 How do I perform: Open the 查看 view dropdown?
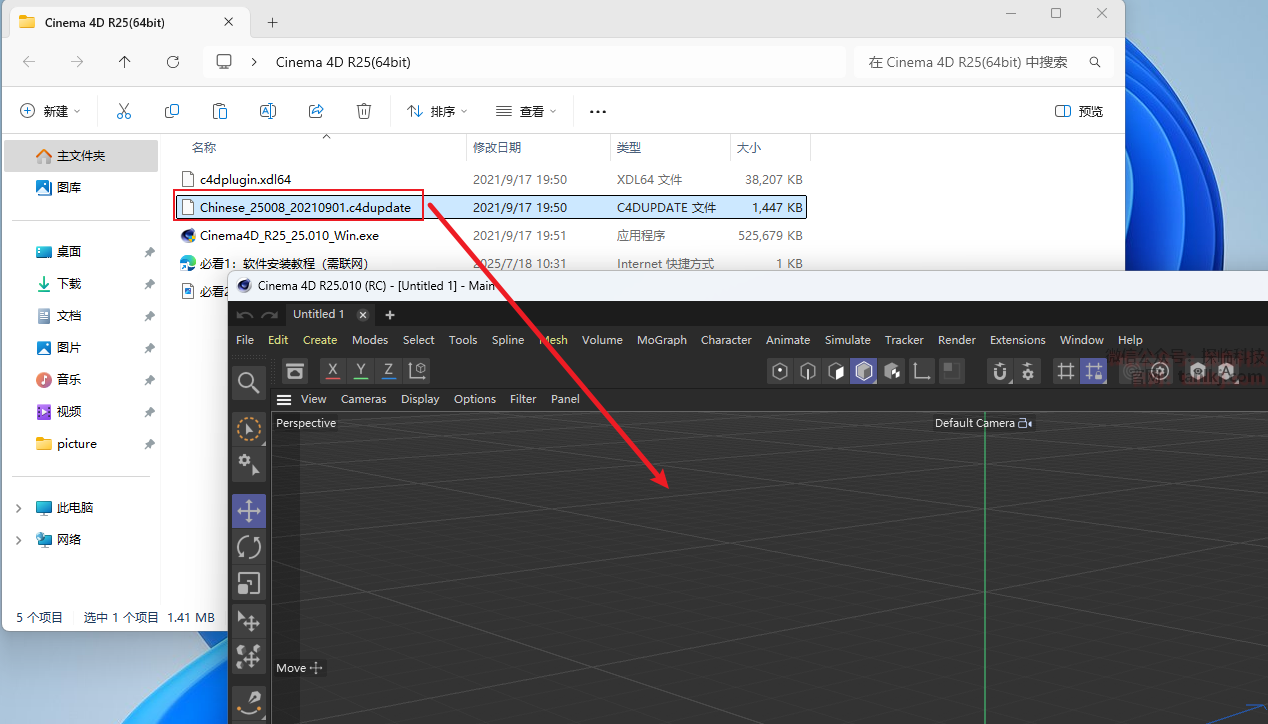pos(526,111)
